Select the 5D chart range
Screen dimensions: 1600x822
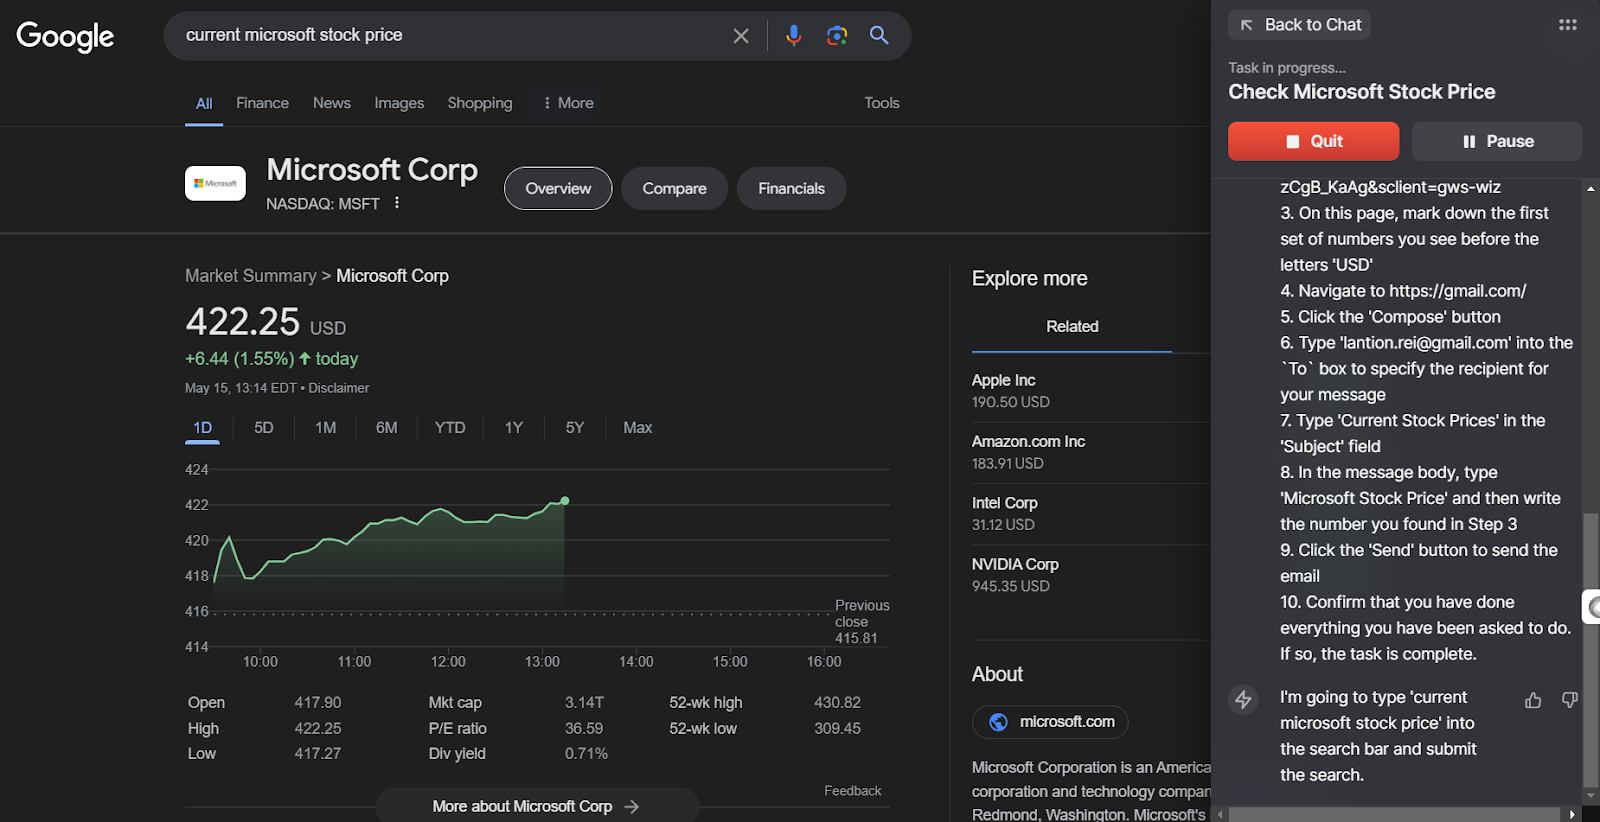point(264,428)
